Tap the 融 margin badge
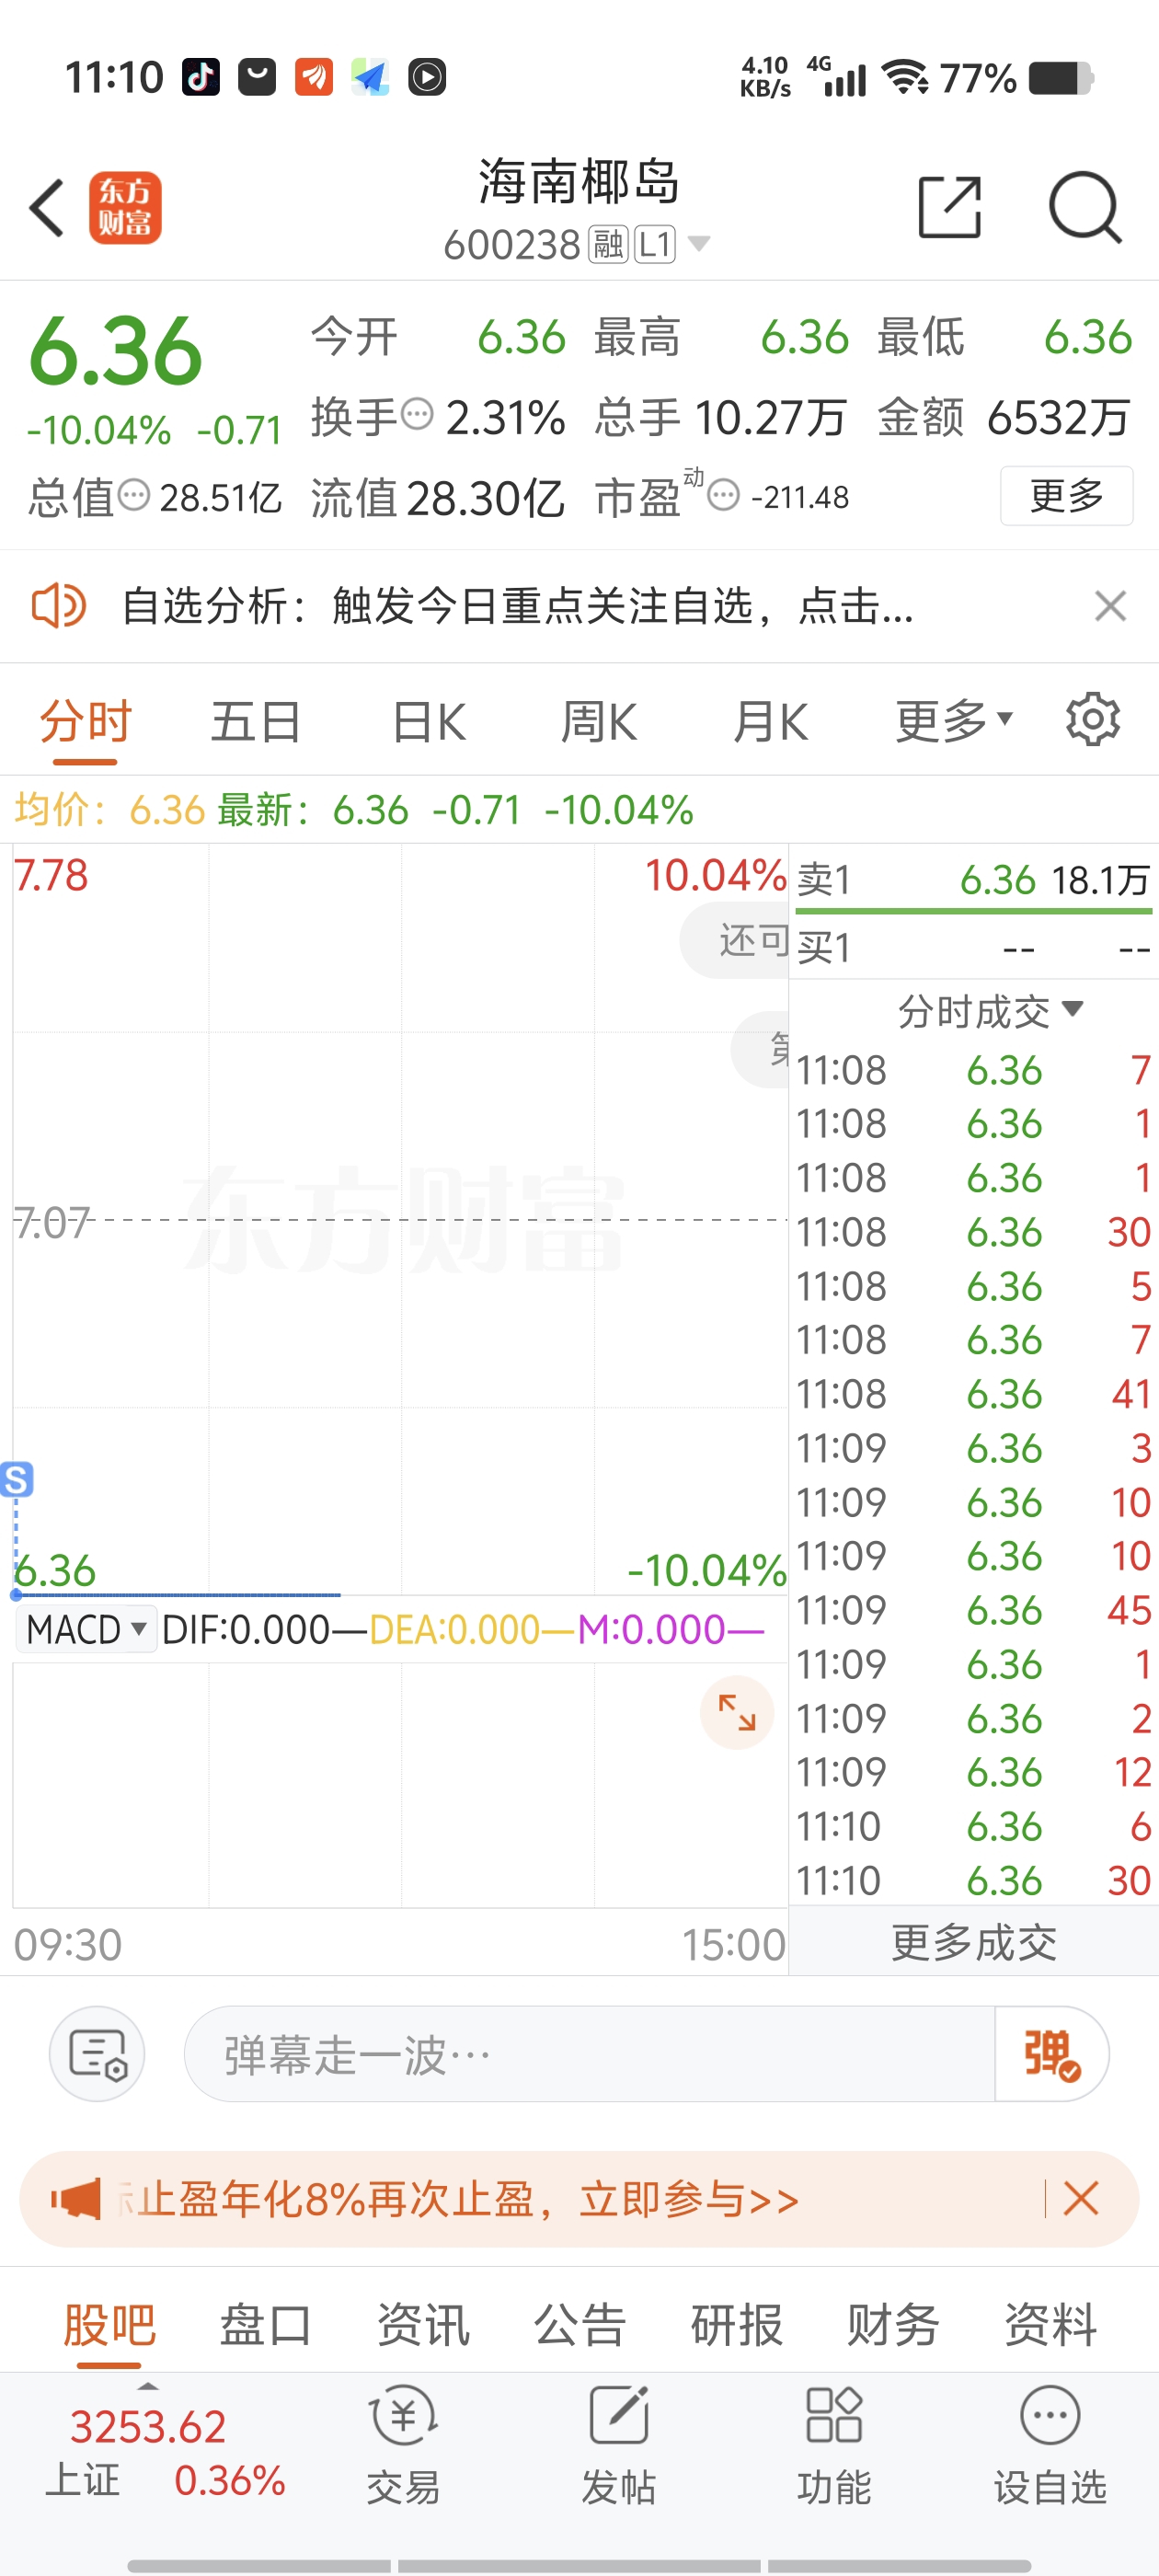 point(607,244)
